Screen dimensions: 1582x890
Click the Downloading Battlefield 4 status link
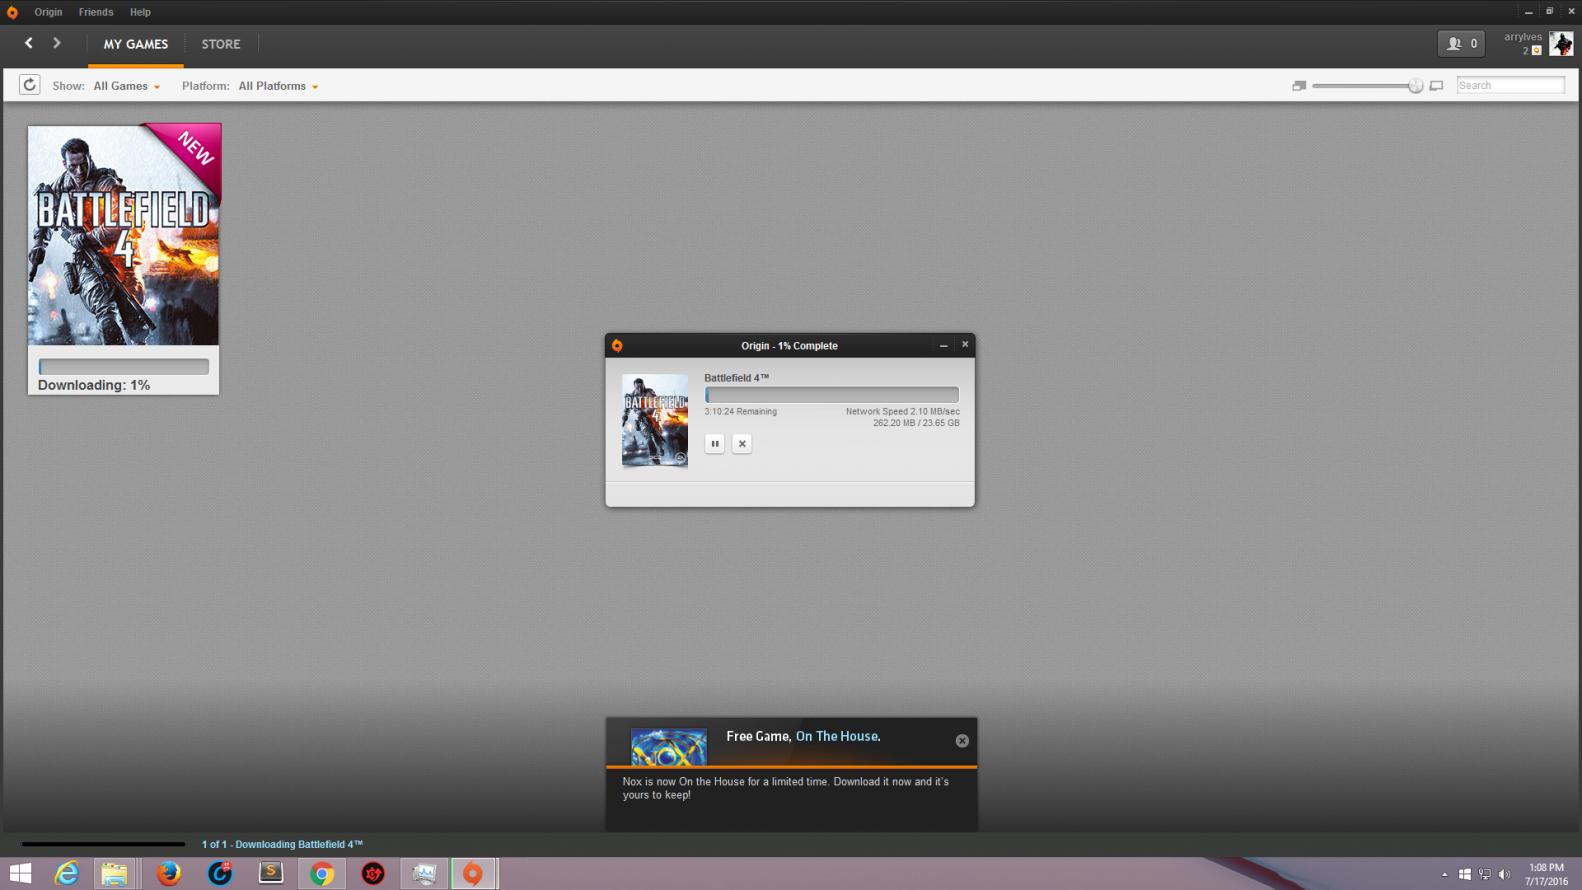tap(282, 845)
